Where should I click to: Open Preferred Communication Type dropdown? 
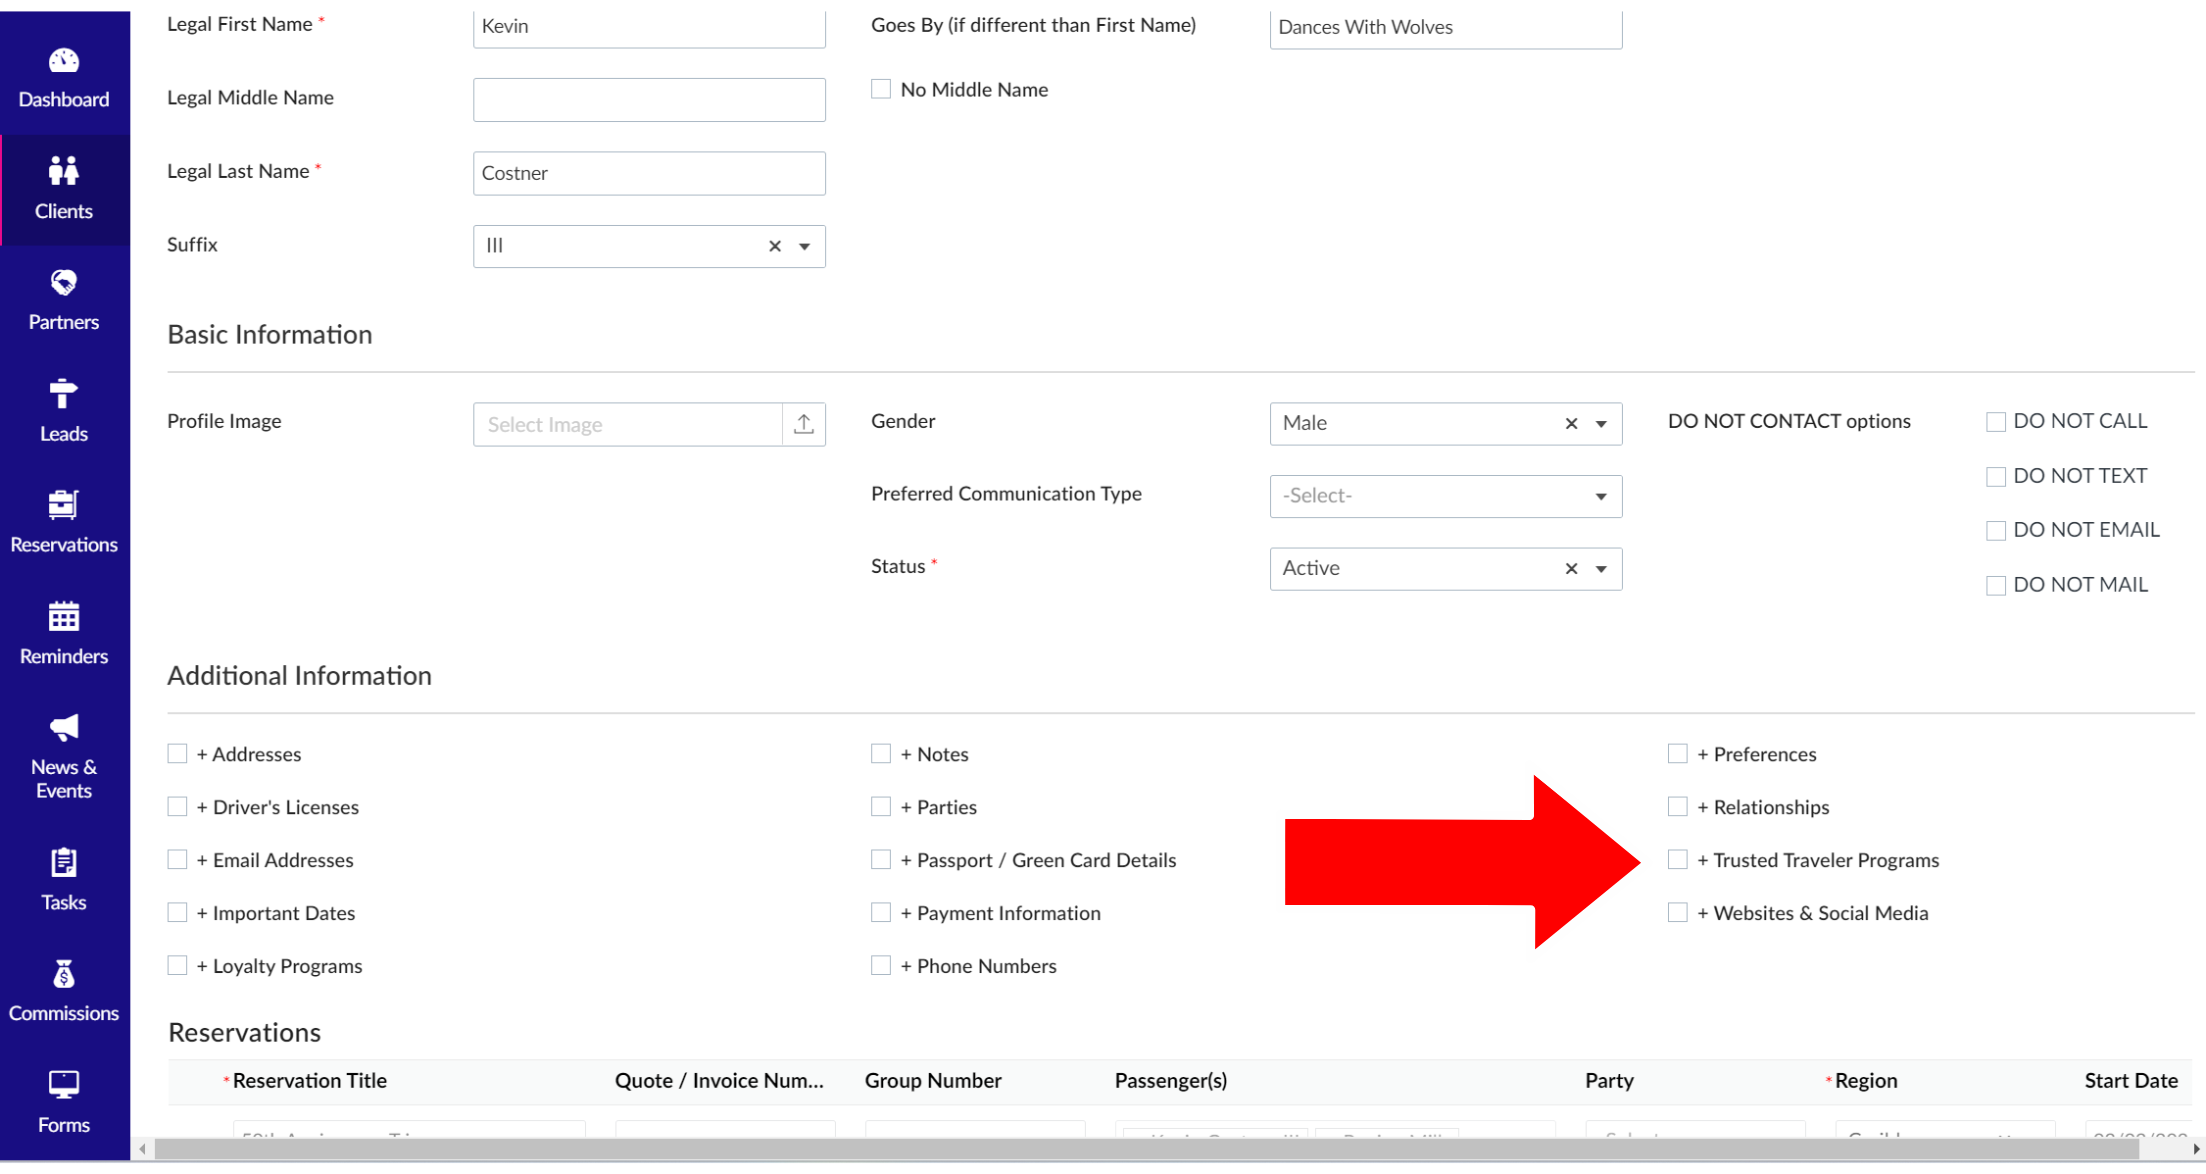click(x=1445, y=496)
